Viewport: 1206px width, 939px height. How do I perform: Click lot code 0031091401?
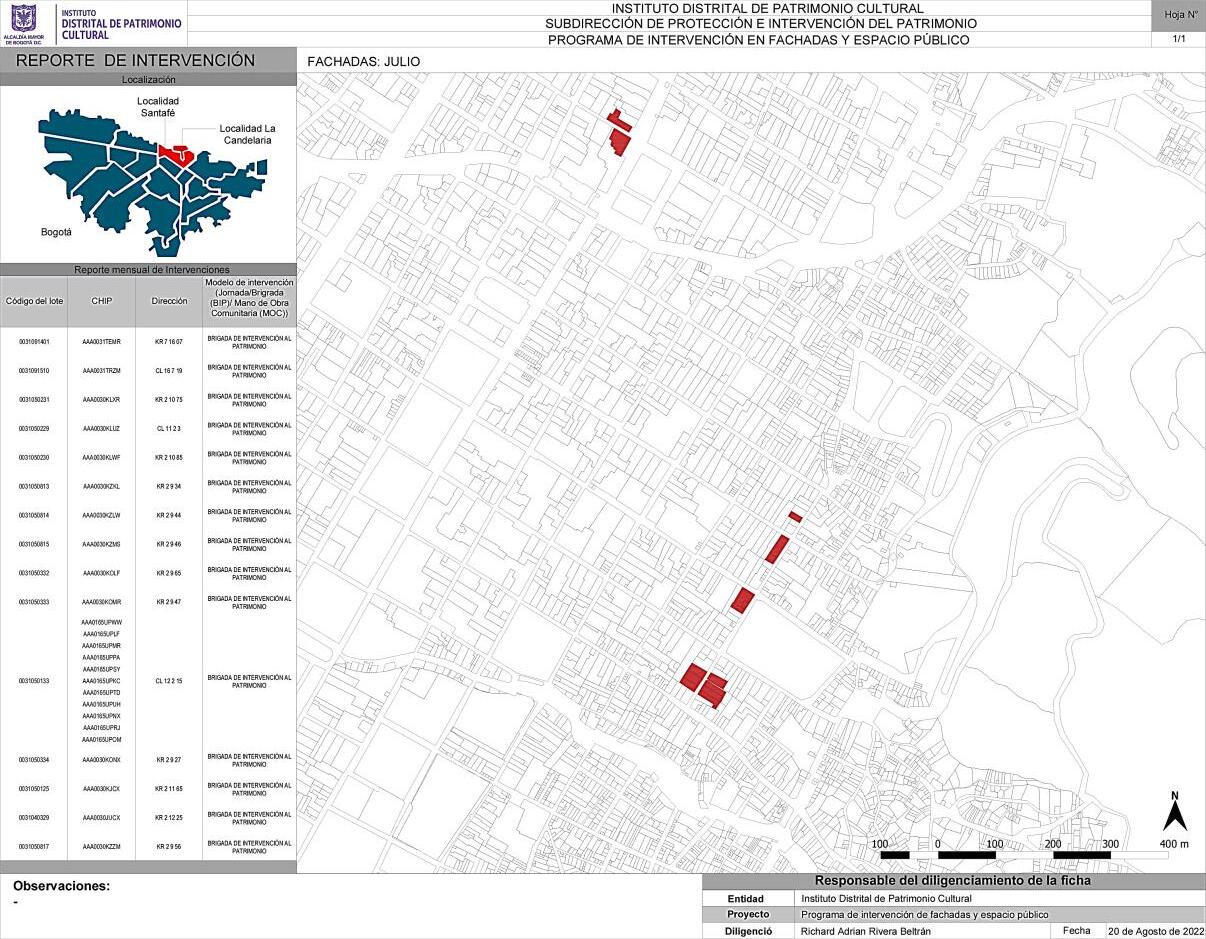(x=34, y=342)
